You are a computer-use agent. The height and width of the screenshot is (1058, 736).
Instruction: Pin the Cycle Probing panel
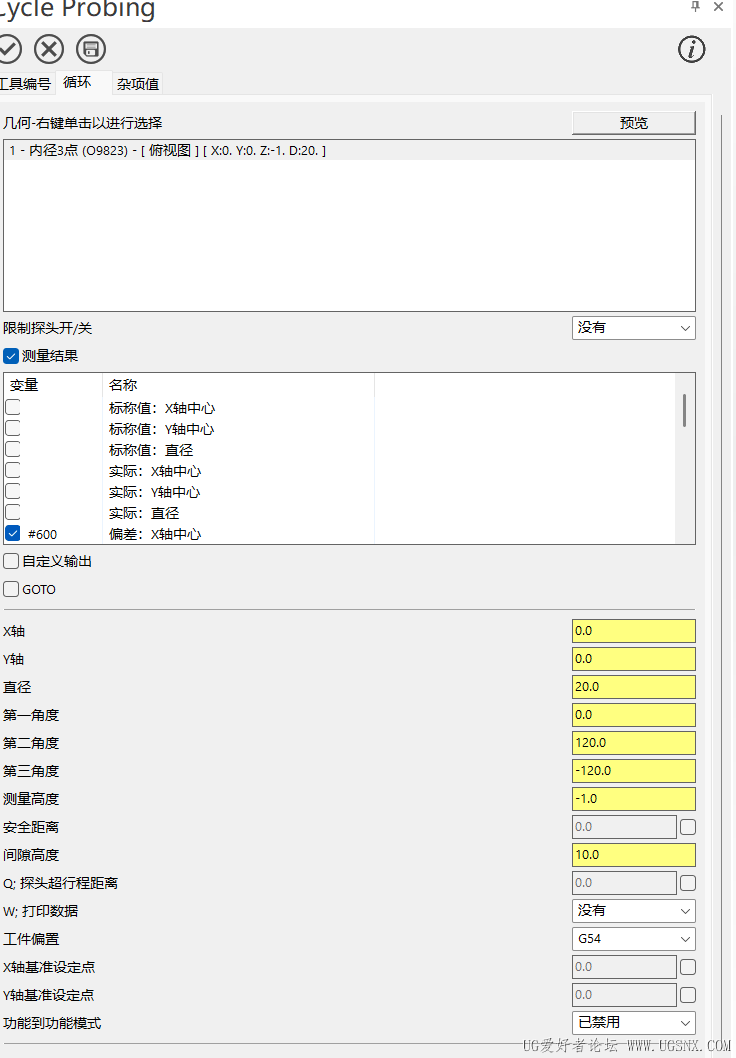tap(696, 7)
